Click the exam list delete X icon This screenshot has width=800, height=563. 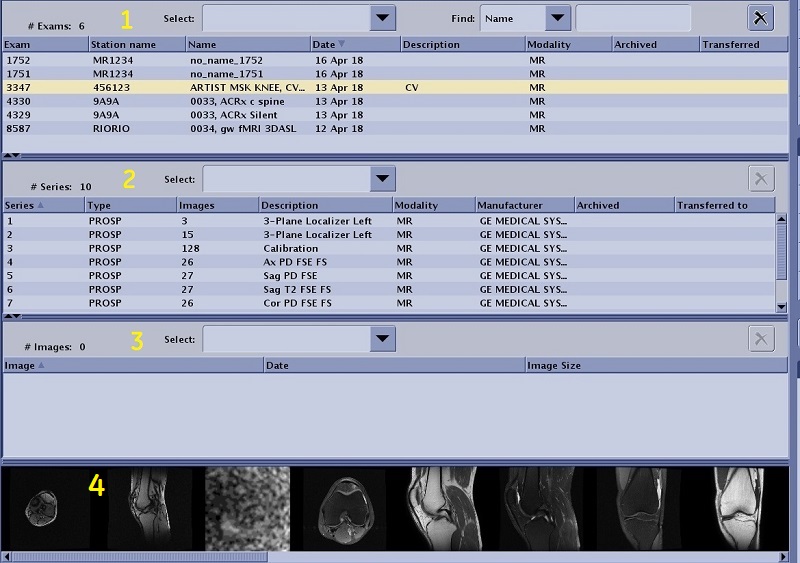761,17
